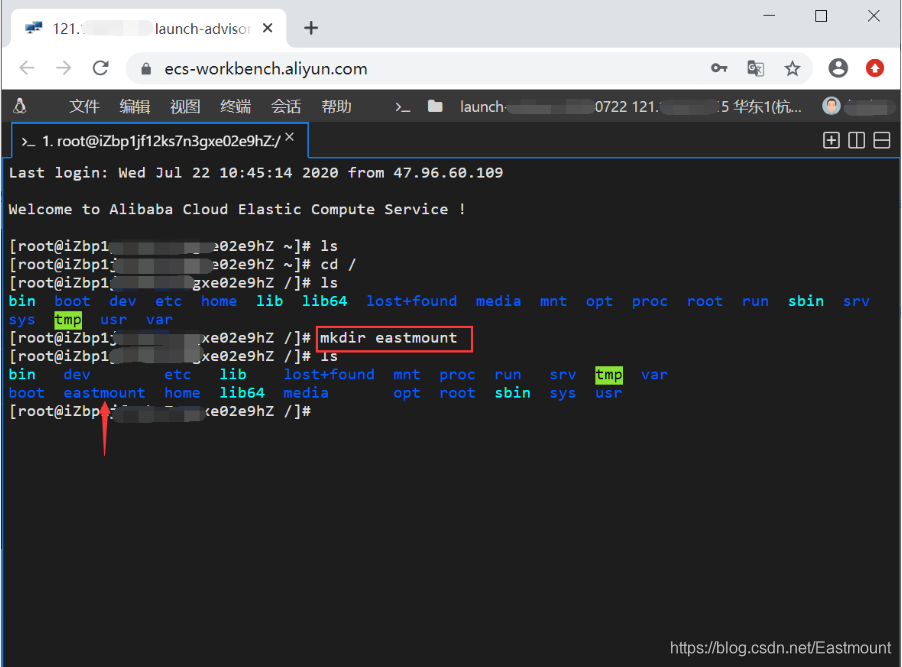The width and height of the screenshot is (902, 667).
Task: Open the 会话 menu
Action: click(x=286, y=106)
